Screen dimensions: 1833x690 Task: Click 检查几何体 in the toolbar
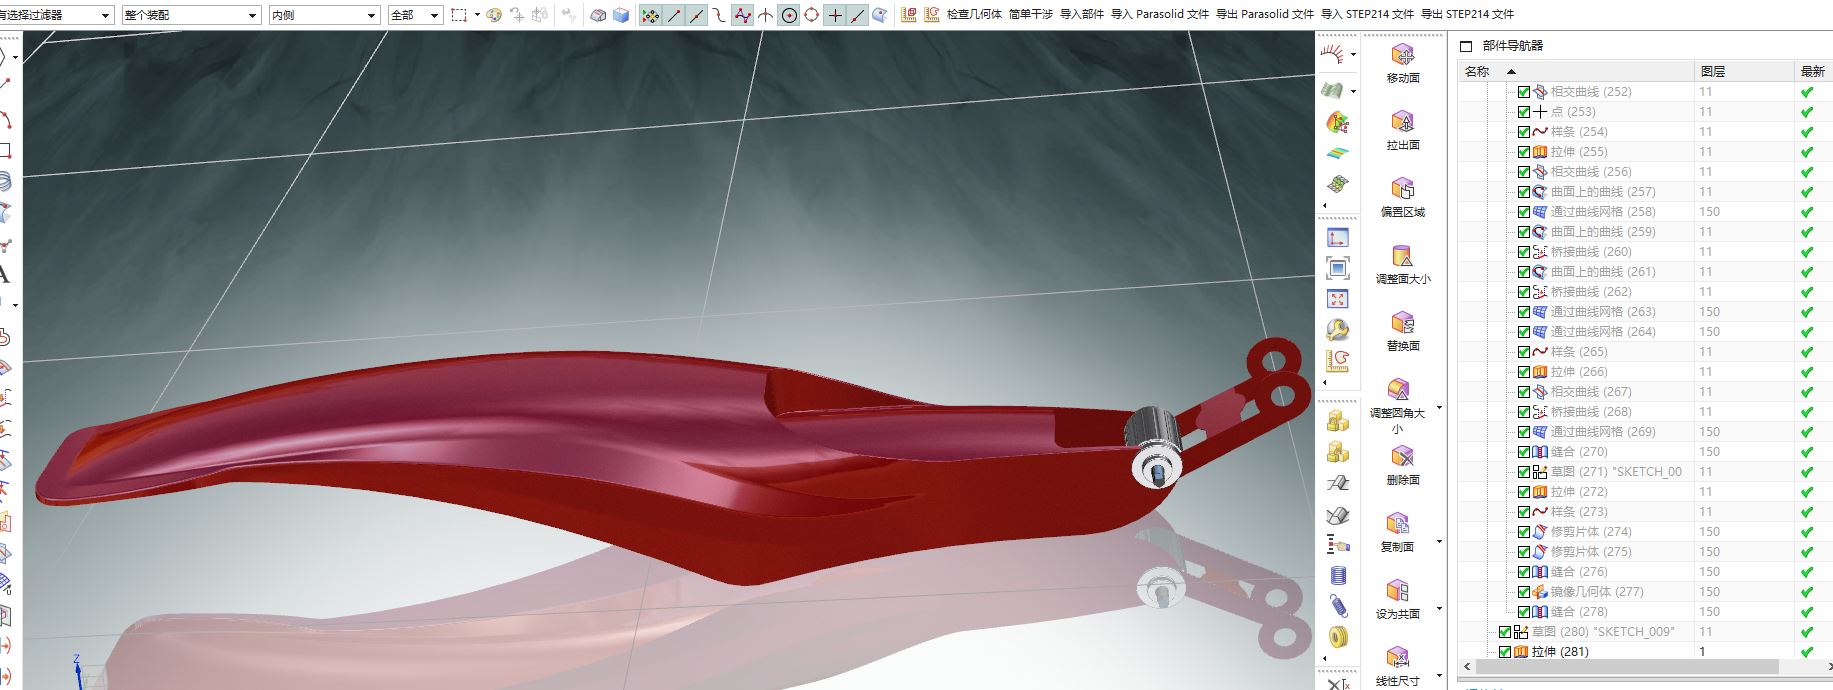tap(974, 15)
